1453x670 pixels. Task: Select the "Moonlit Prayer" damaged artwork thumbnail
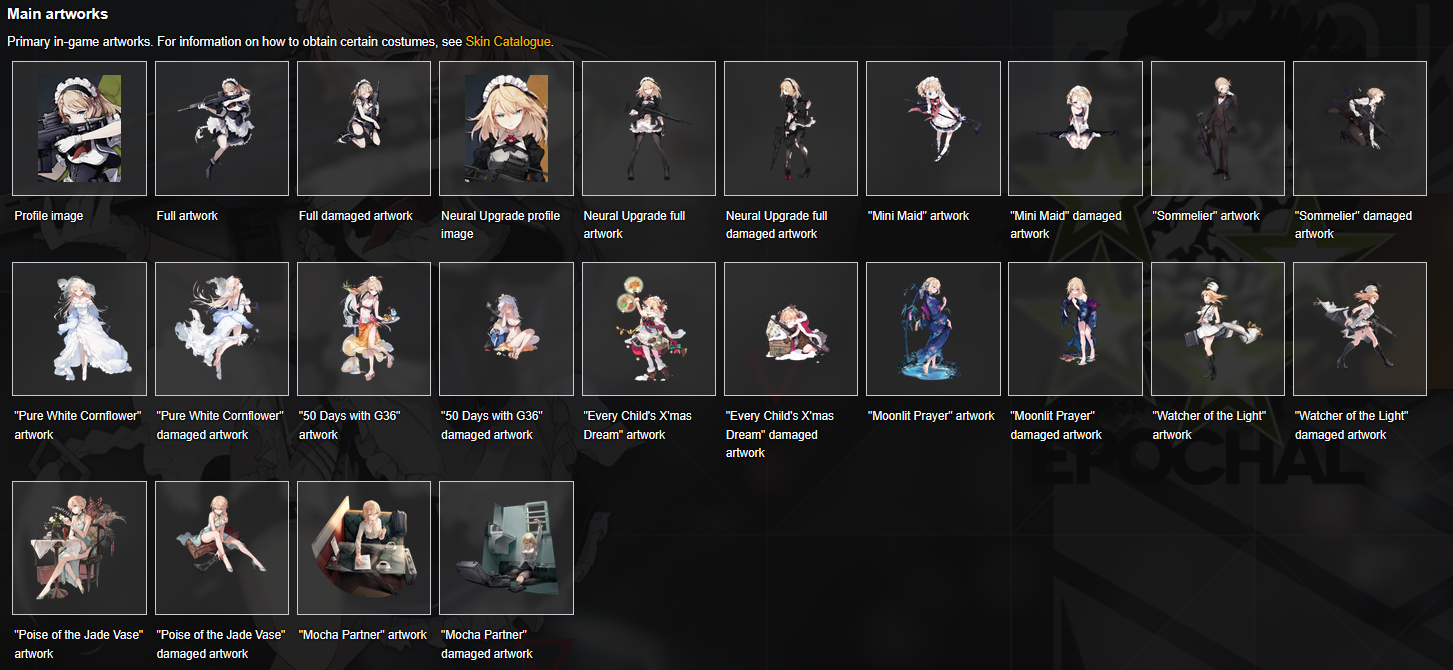click(x=1075, y=329)
